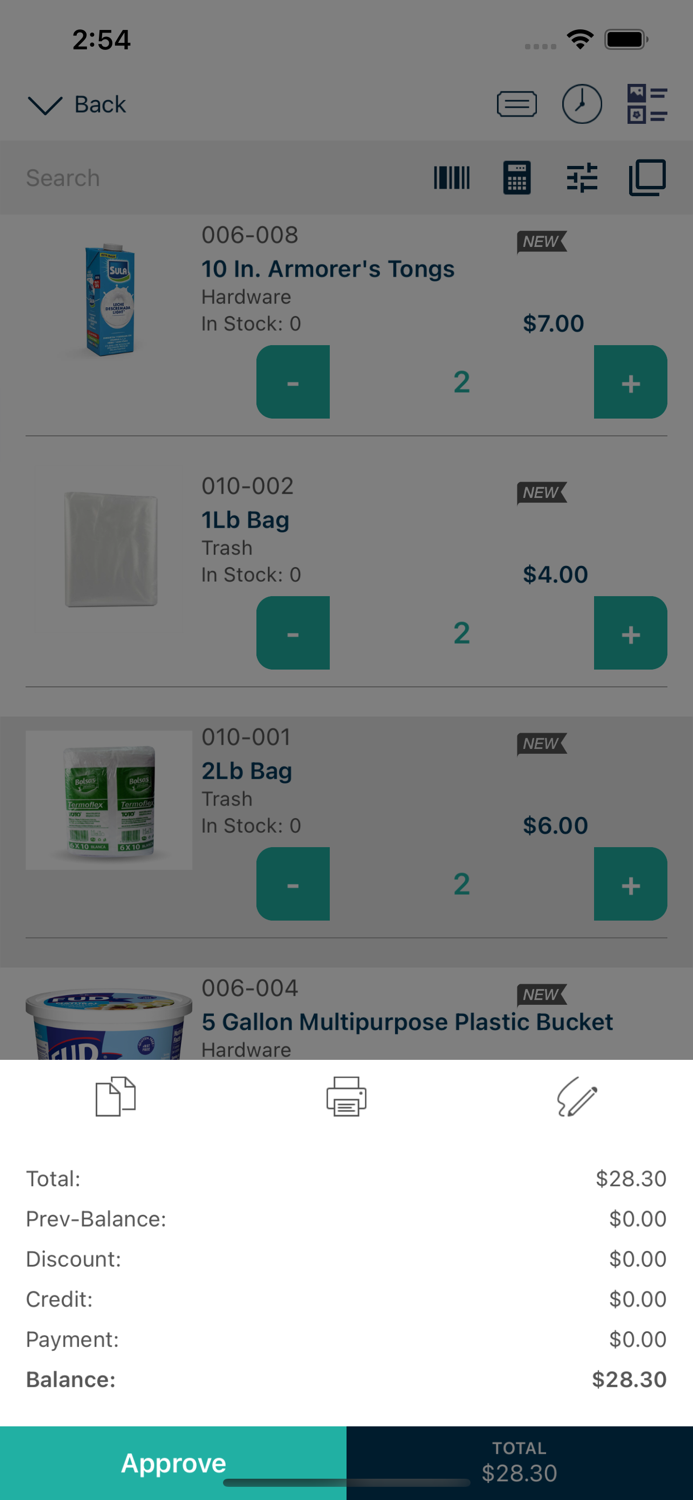Open the product list view icon
Screen dimensions: 693x1500
click(647, 103)
